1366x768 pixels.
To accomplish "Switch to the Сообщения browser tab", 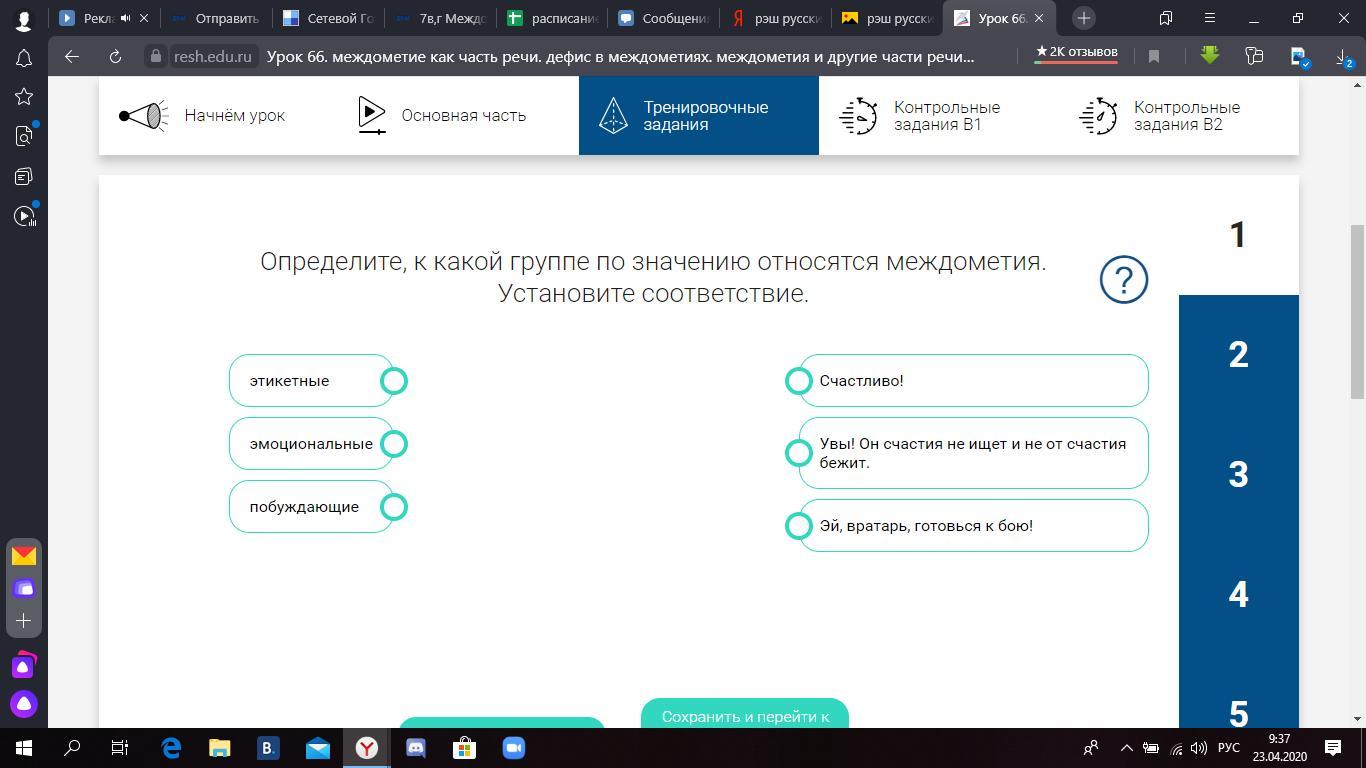I will coord(664,18).
